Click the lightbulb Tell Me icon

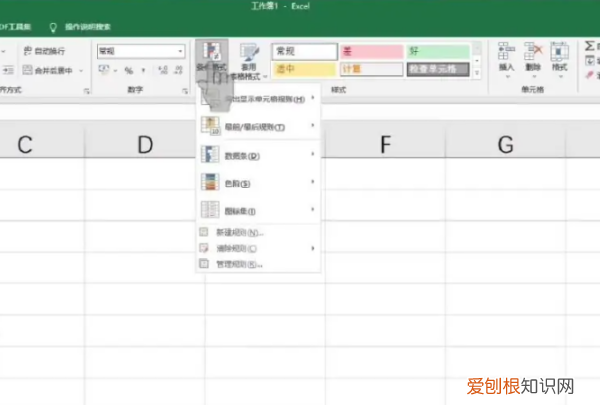pos(53,27)
